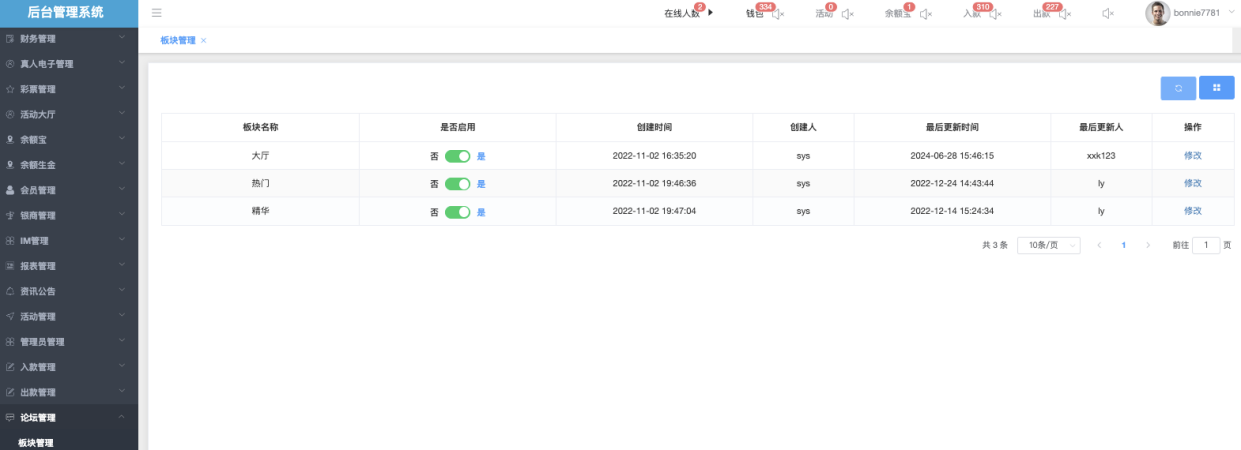Toggle the 入款 sound speaker icon
Image resolution: width=1241 pixels, height=450 pixels.
pos(995,14)
